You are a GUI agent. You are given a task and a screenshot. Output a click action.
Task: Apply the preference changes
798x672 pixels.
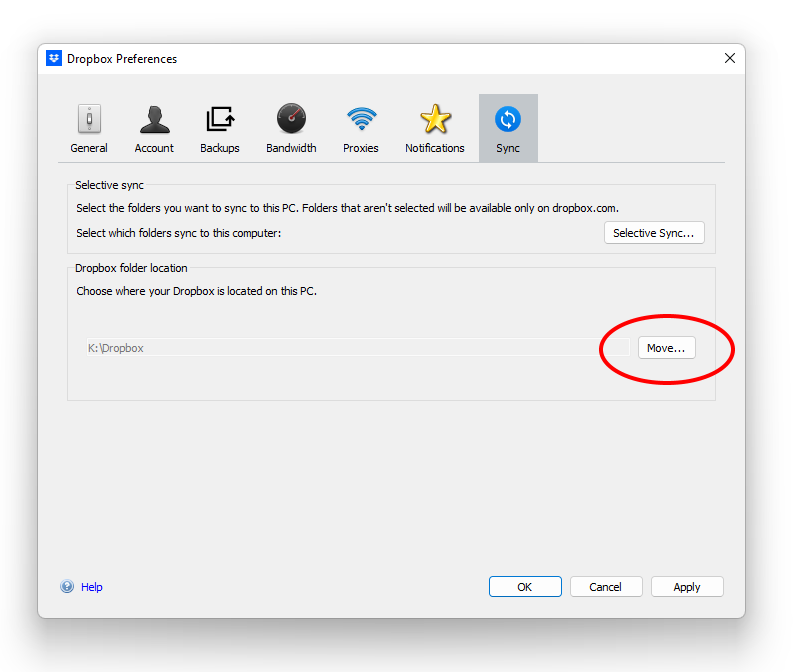click(x=687, y=586)
